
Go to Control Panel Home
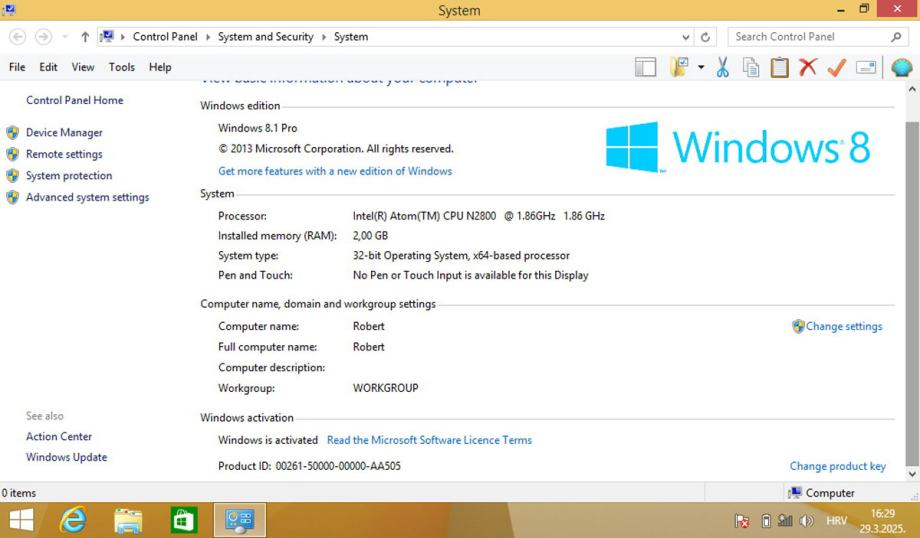click(75, 100)
